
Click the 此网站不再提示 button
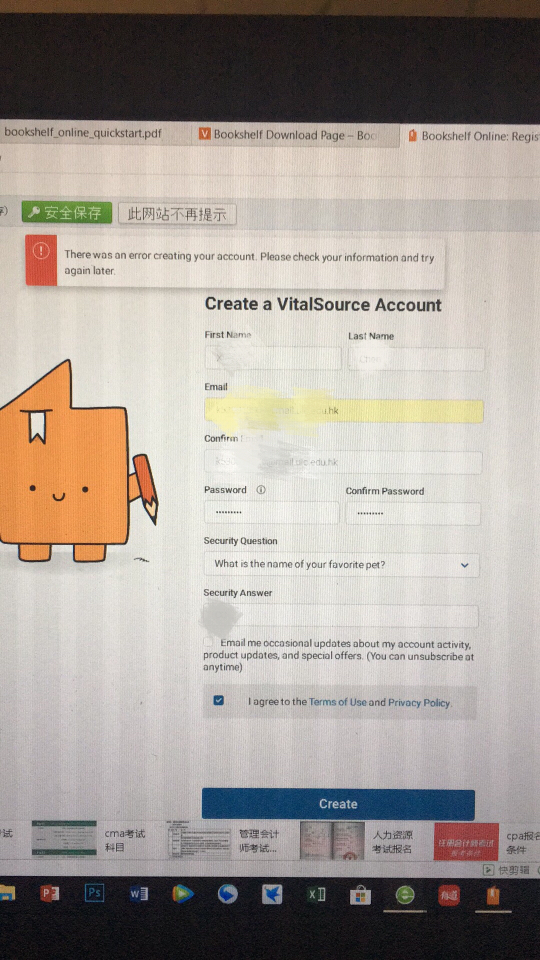point(177,214)
